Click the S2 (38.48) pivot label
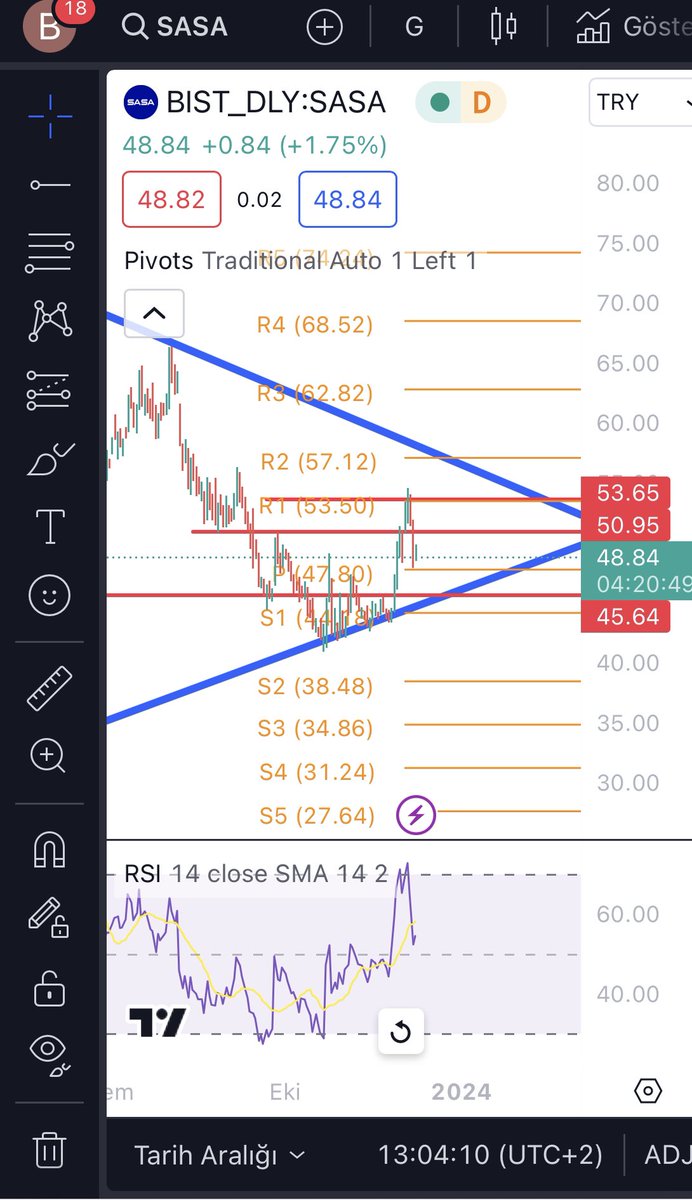This screenshot has height=1200, width=692. (x=316, y=686)
